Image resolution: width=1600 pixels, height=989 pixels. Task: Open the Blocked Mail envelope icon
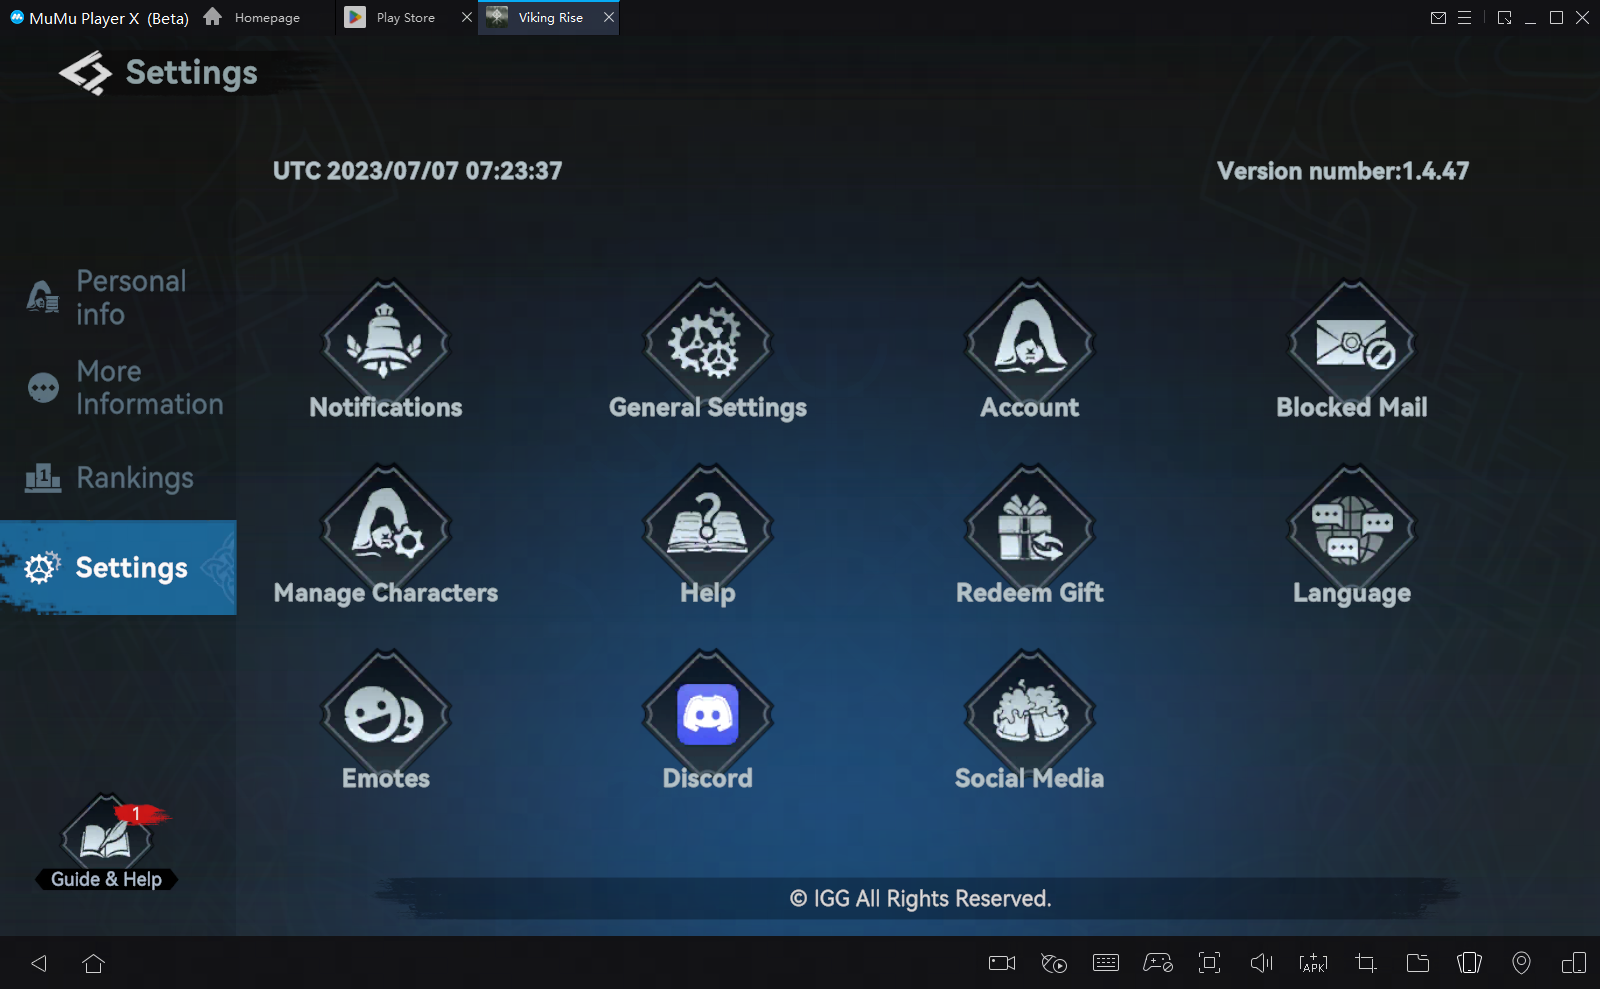point(1352,343)
